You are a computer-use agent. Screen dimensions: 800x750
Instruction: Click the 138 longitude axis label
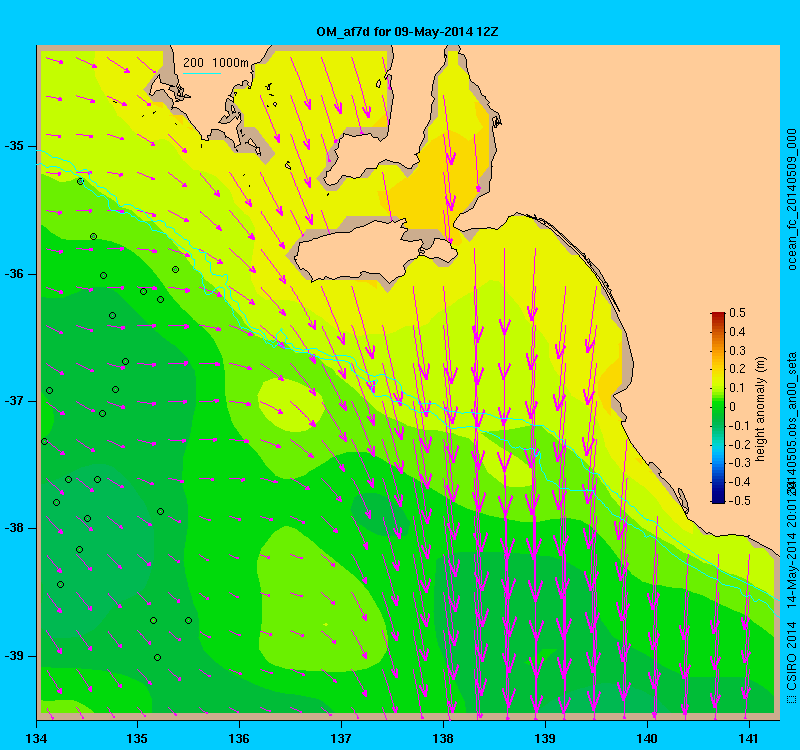click(x=443, y=739)
